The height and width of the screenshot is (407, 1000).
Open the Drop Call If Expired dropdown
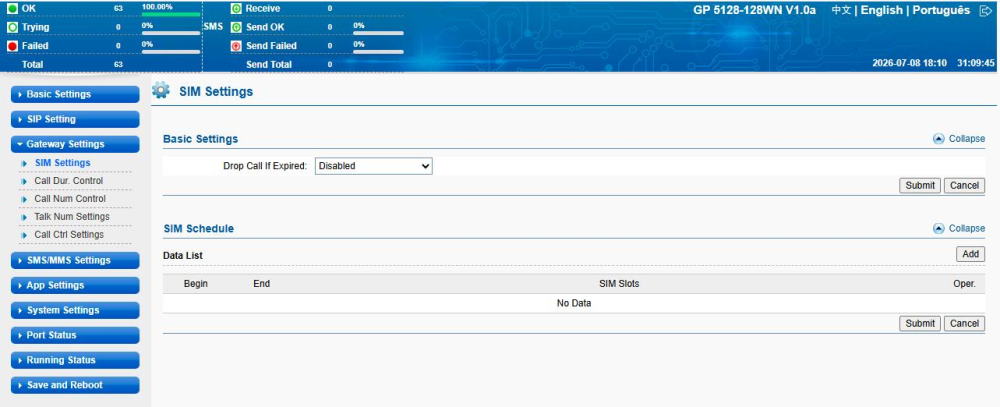point(374,166)
